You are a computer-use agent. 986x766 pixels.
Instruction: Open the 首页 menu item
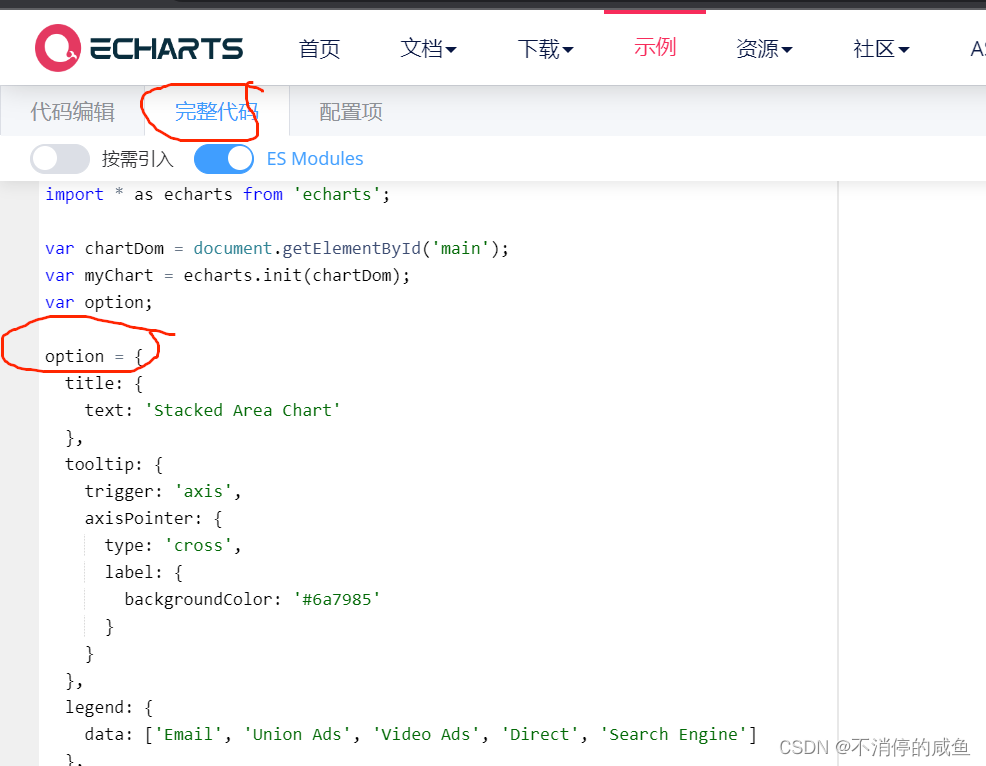[x=319, y=47]
